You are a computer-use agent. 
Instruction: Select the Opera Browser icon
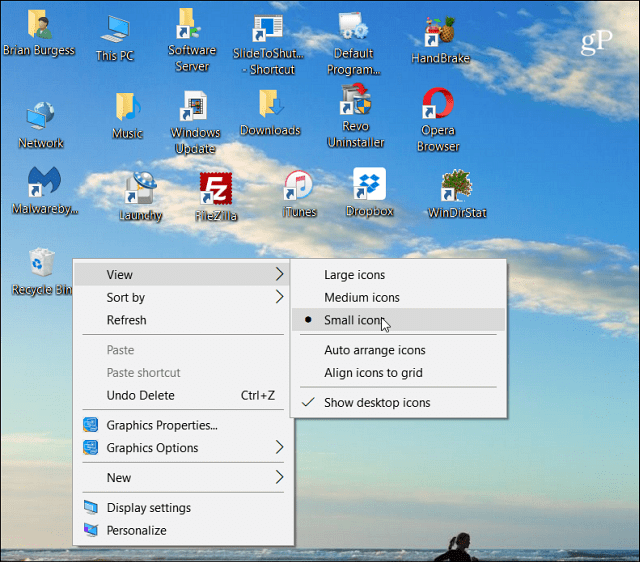438,106
